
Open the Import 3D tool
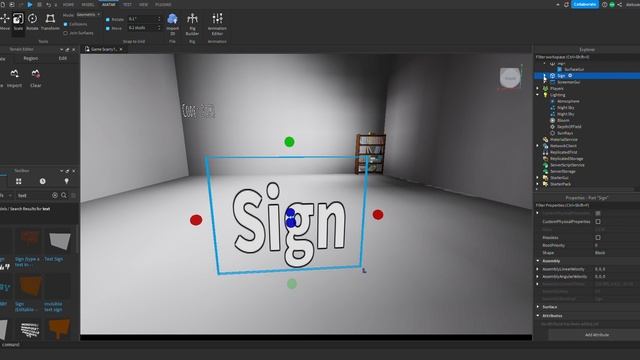point(172,24)
